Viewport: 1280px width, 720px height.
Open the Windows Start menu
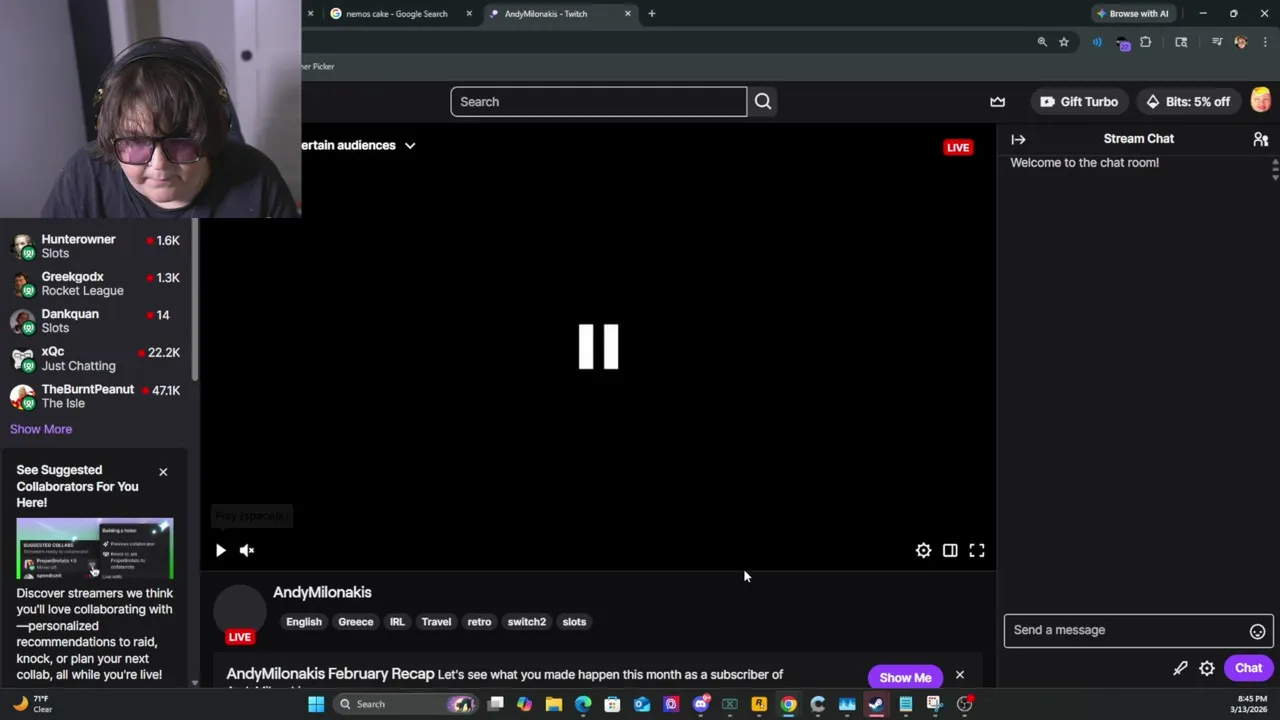[x=316, y=704]
